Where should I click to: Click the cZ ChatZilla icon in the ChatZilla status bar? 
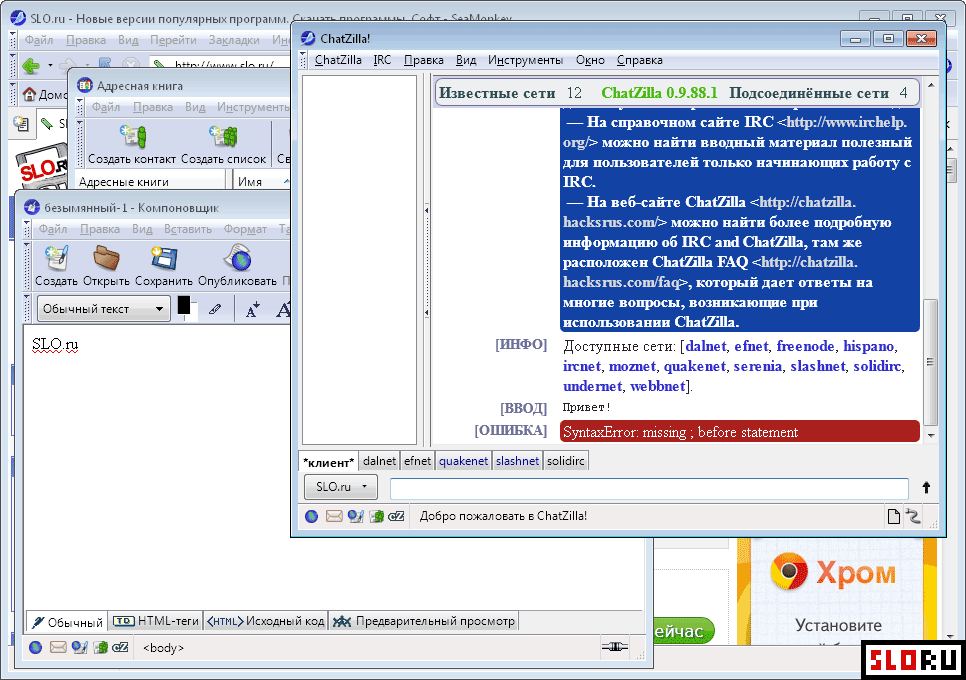coord(396,516)
